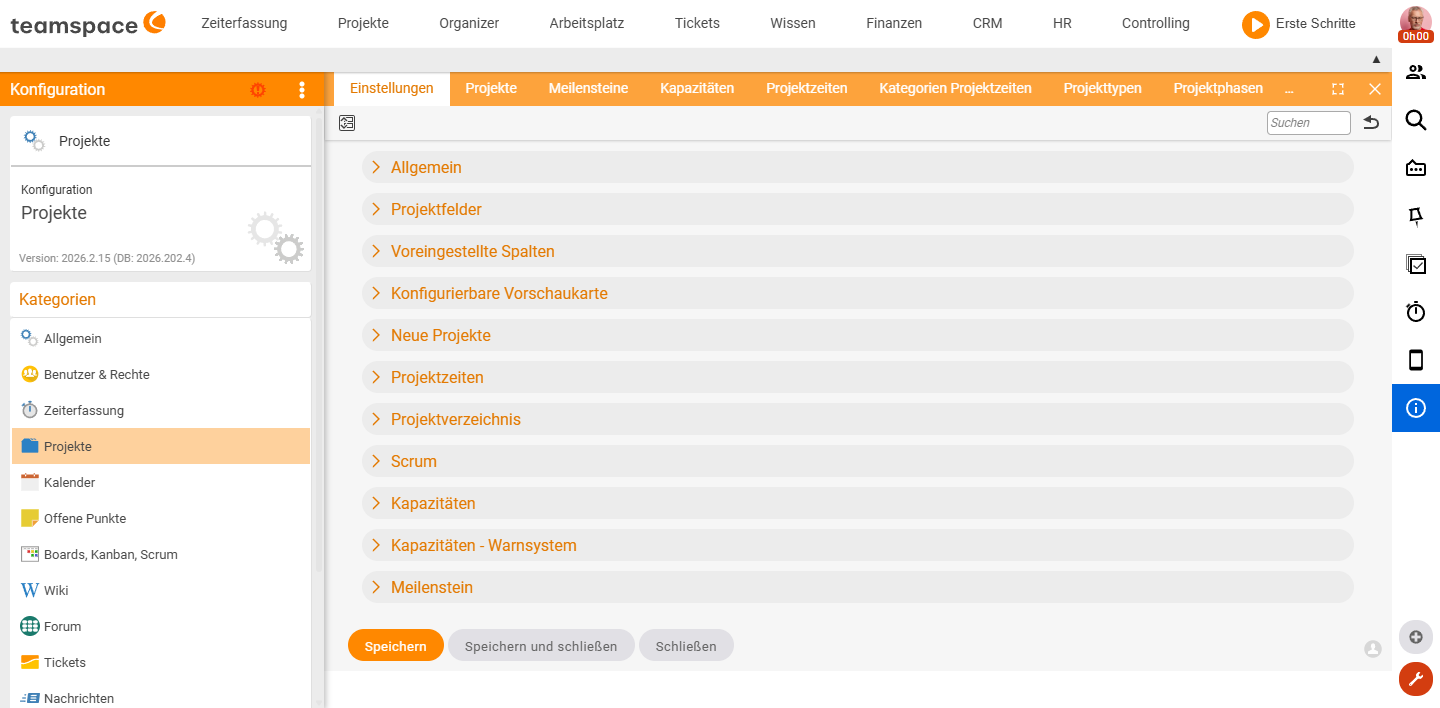Click Speichern und schließen button
This screenshot has width=1440, height=708.
point(541,646)
